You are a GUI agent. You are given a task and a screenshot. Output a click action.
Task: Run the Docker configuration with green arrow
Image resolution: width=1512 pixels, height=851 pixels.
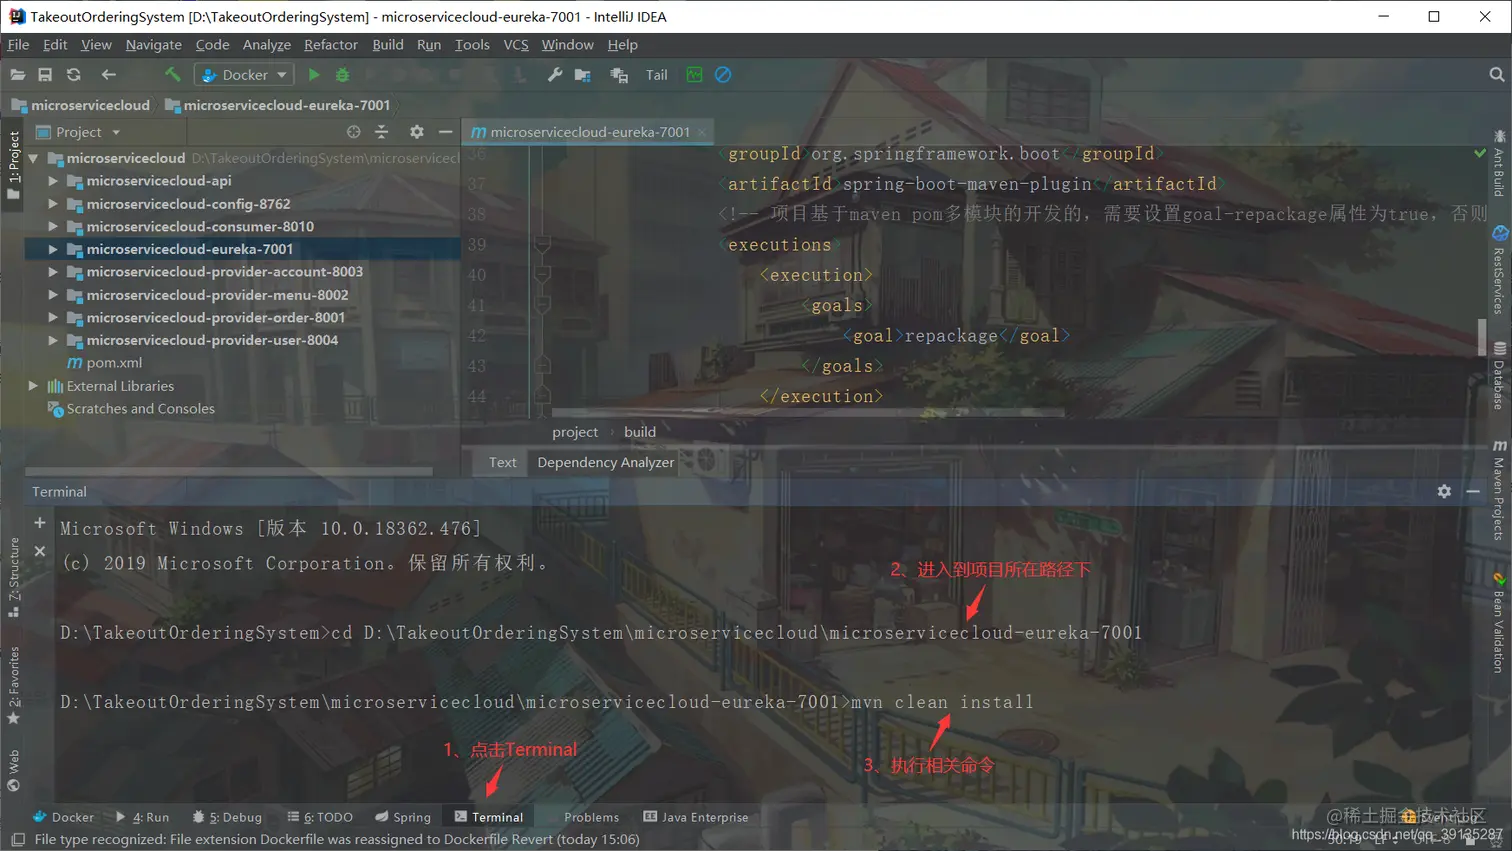pos(314,75)
